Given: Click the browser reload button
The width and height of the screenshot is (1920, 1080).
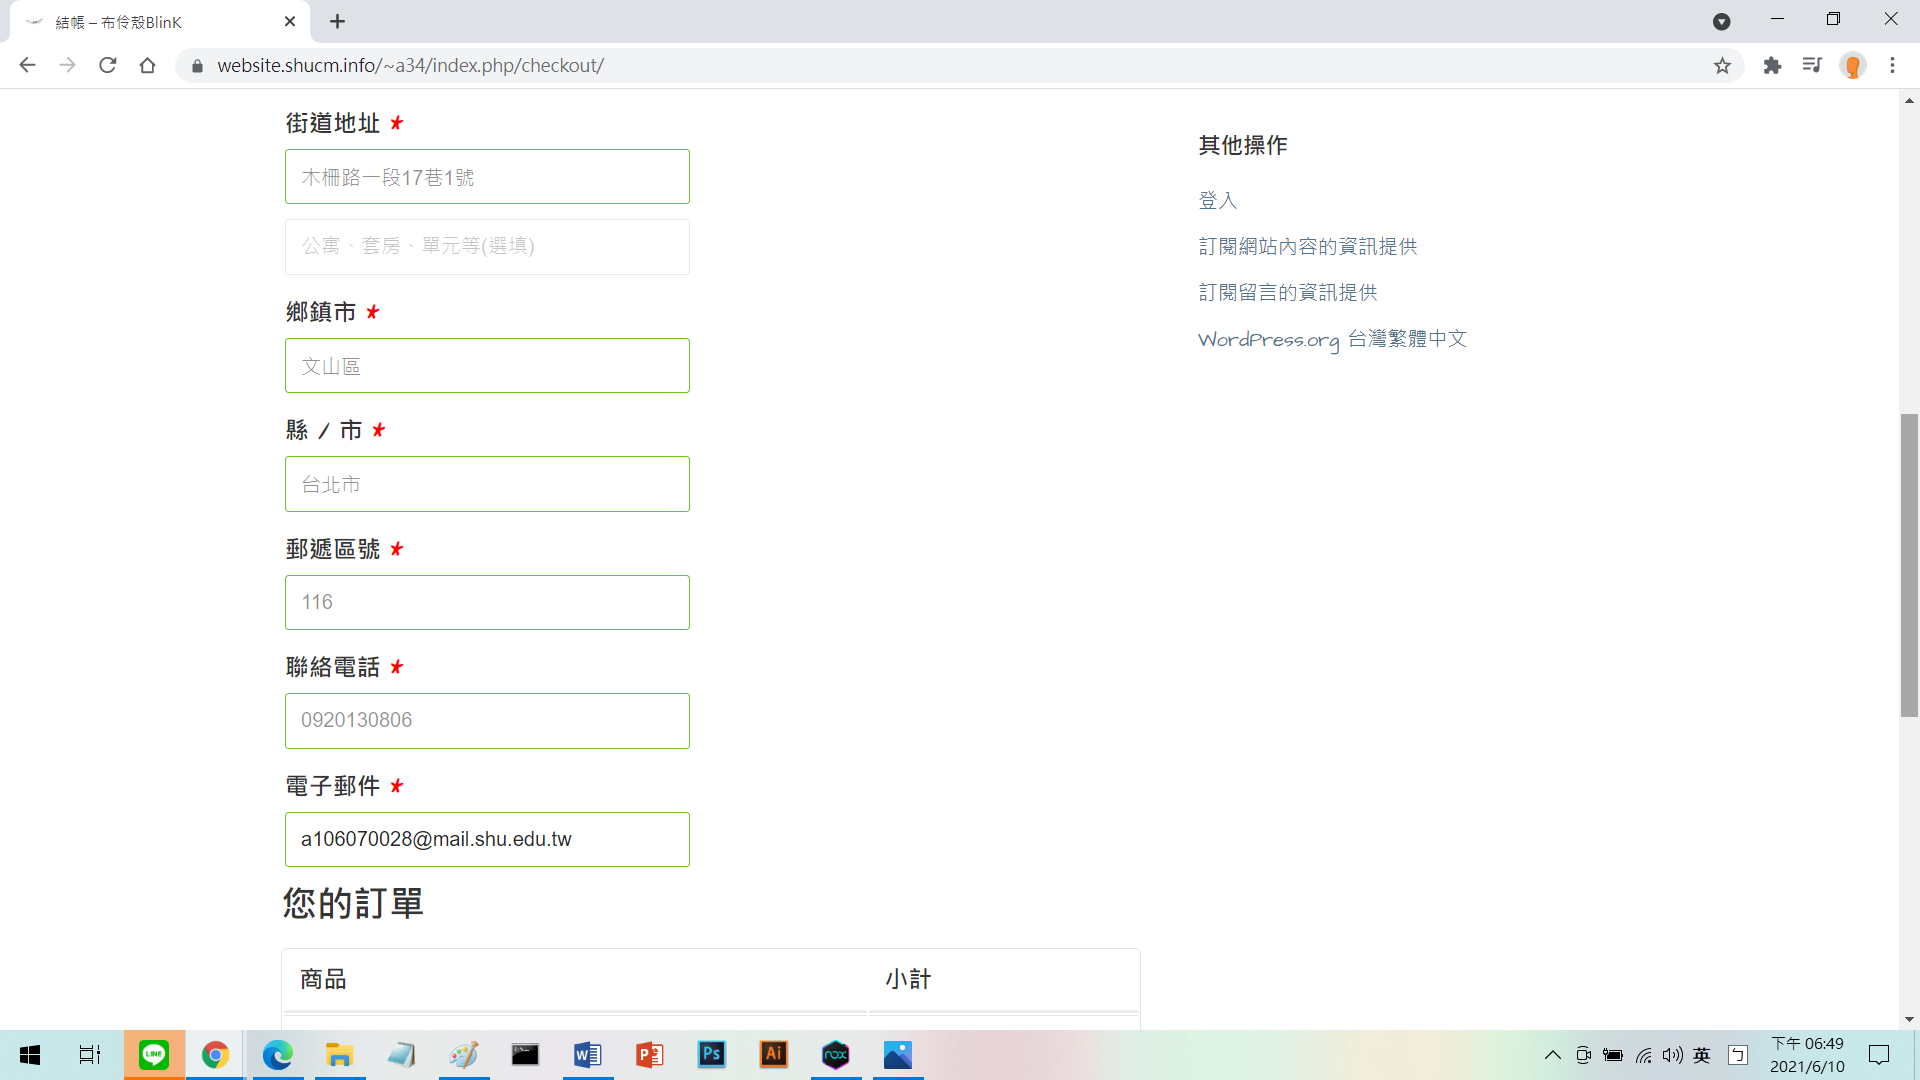Looking at the screenshot, I should pyautogui.click(x=108, y=65).
